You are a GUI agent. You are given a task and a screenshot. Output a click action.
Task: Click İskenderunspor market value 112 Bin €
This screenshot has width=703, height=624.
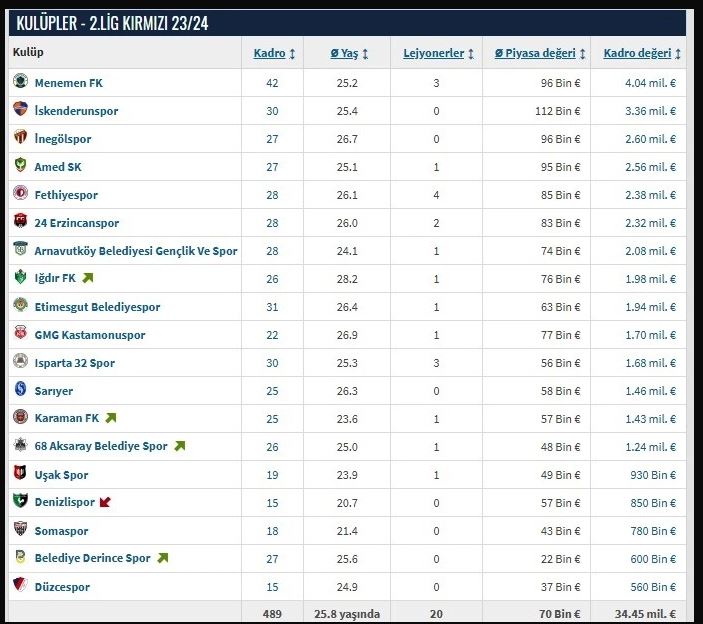point(557,111)
